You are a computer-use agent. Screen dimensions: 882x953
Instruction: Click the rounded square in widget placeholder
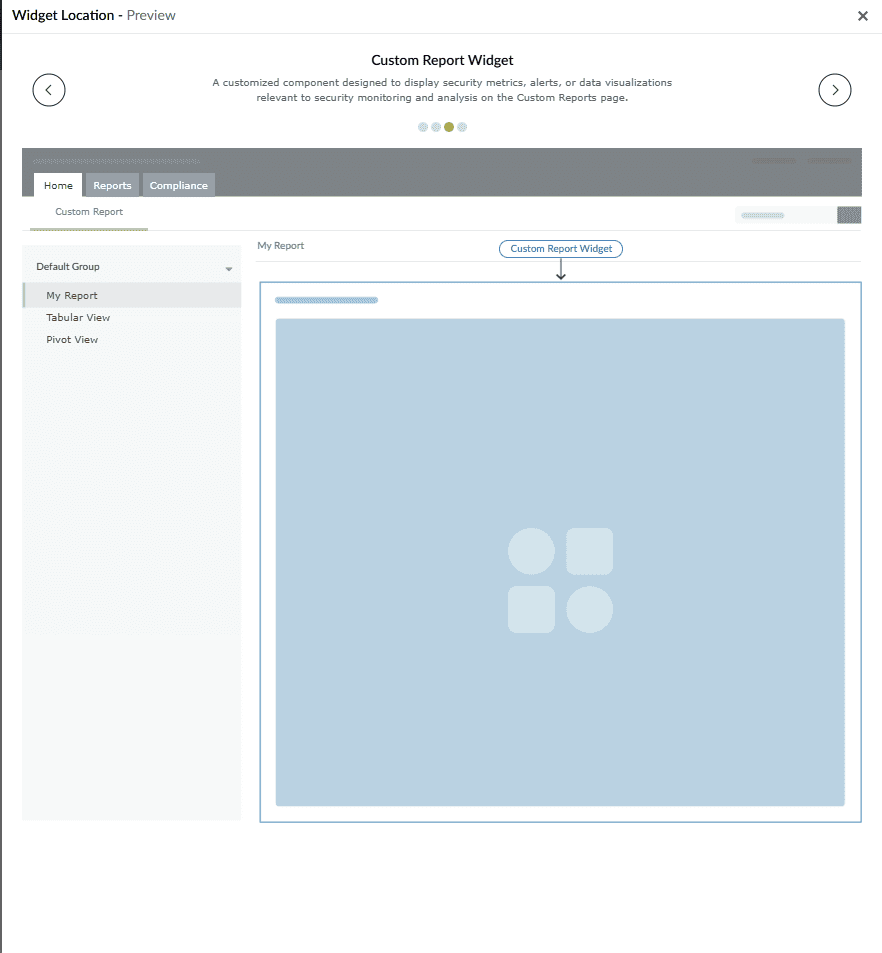tap(591, 551)
